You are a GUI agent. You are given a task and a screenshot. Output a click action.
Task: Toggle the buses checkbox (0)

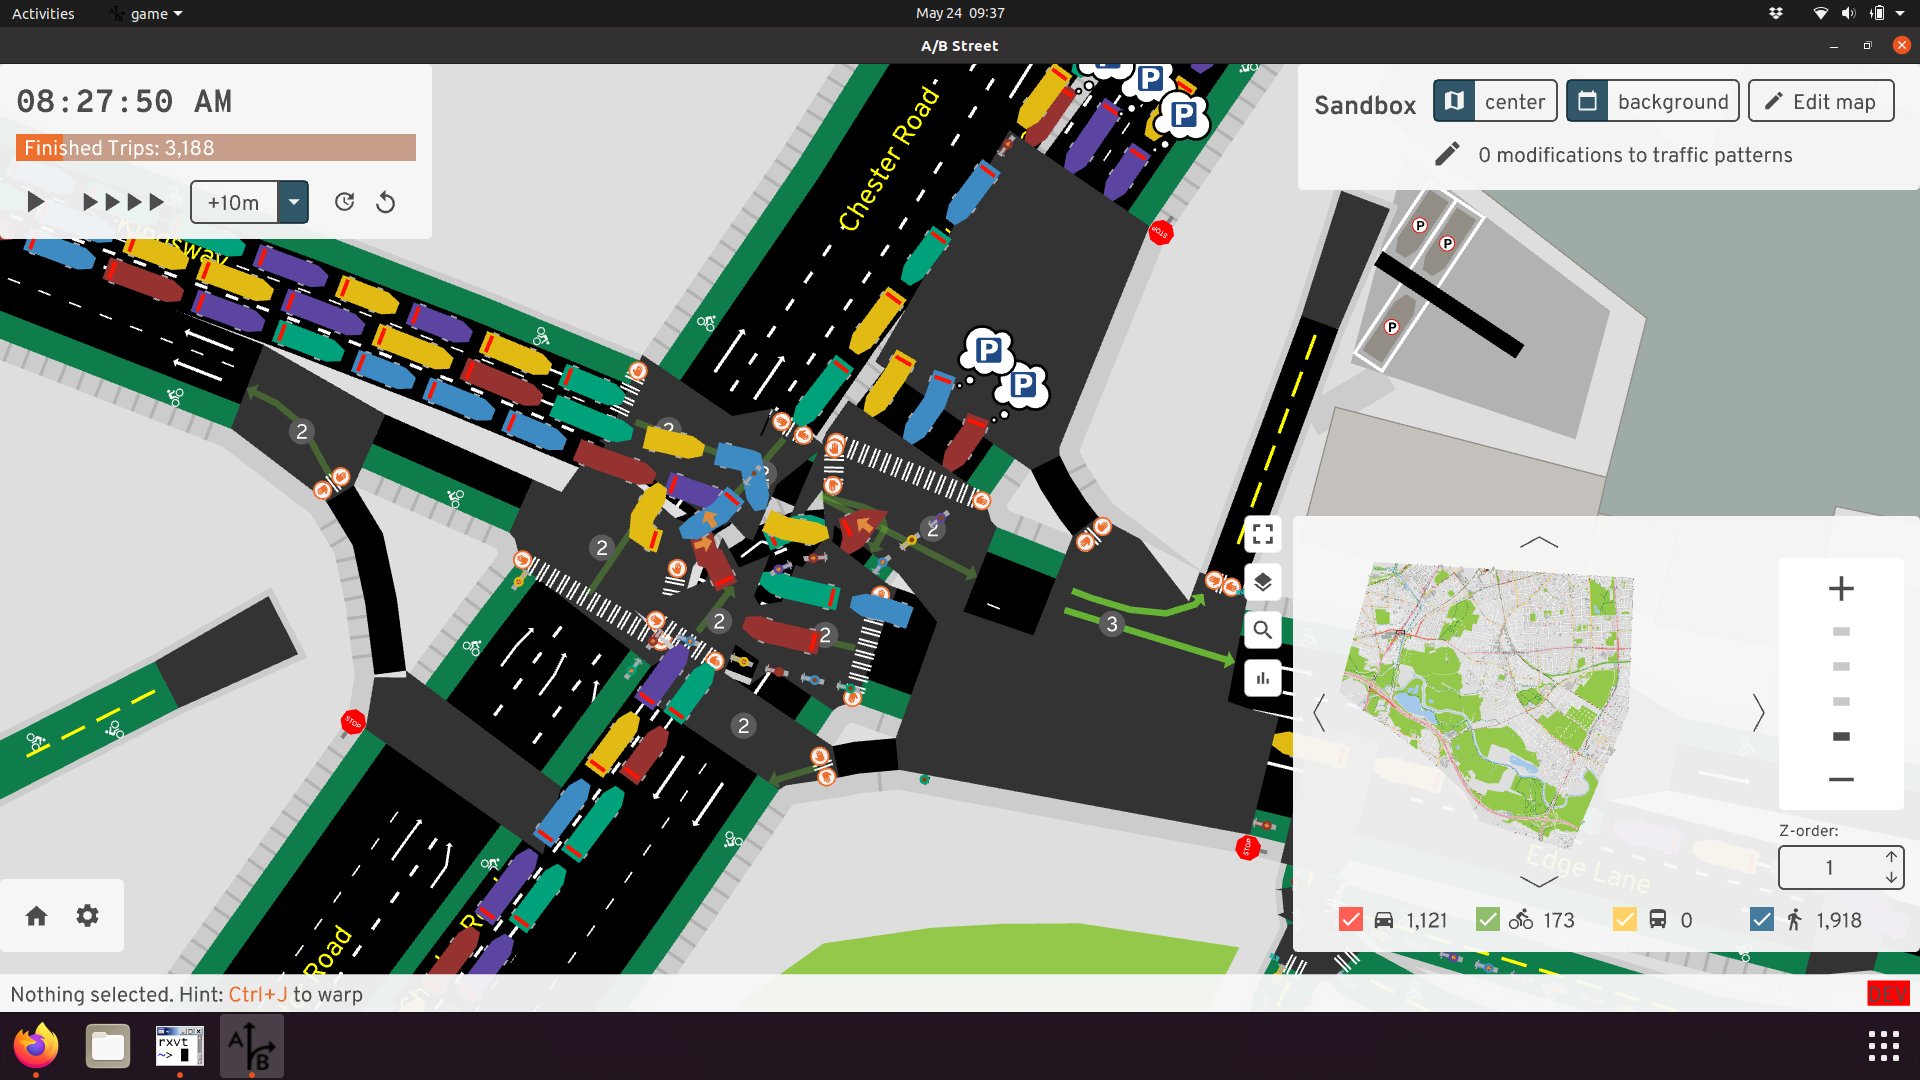[1625, 919]
